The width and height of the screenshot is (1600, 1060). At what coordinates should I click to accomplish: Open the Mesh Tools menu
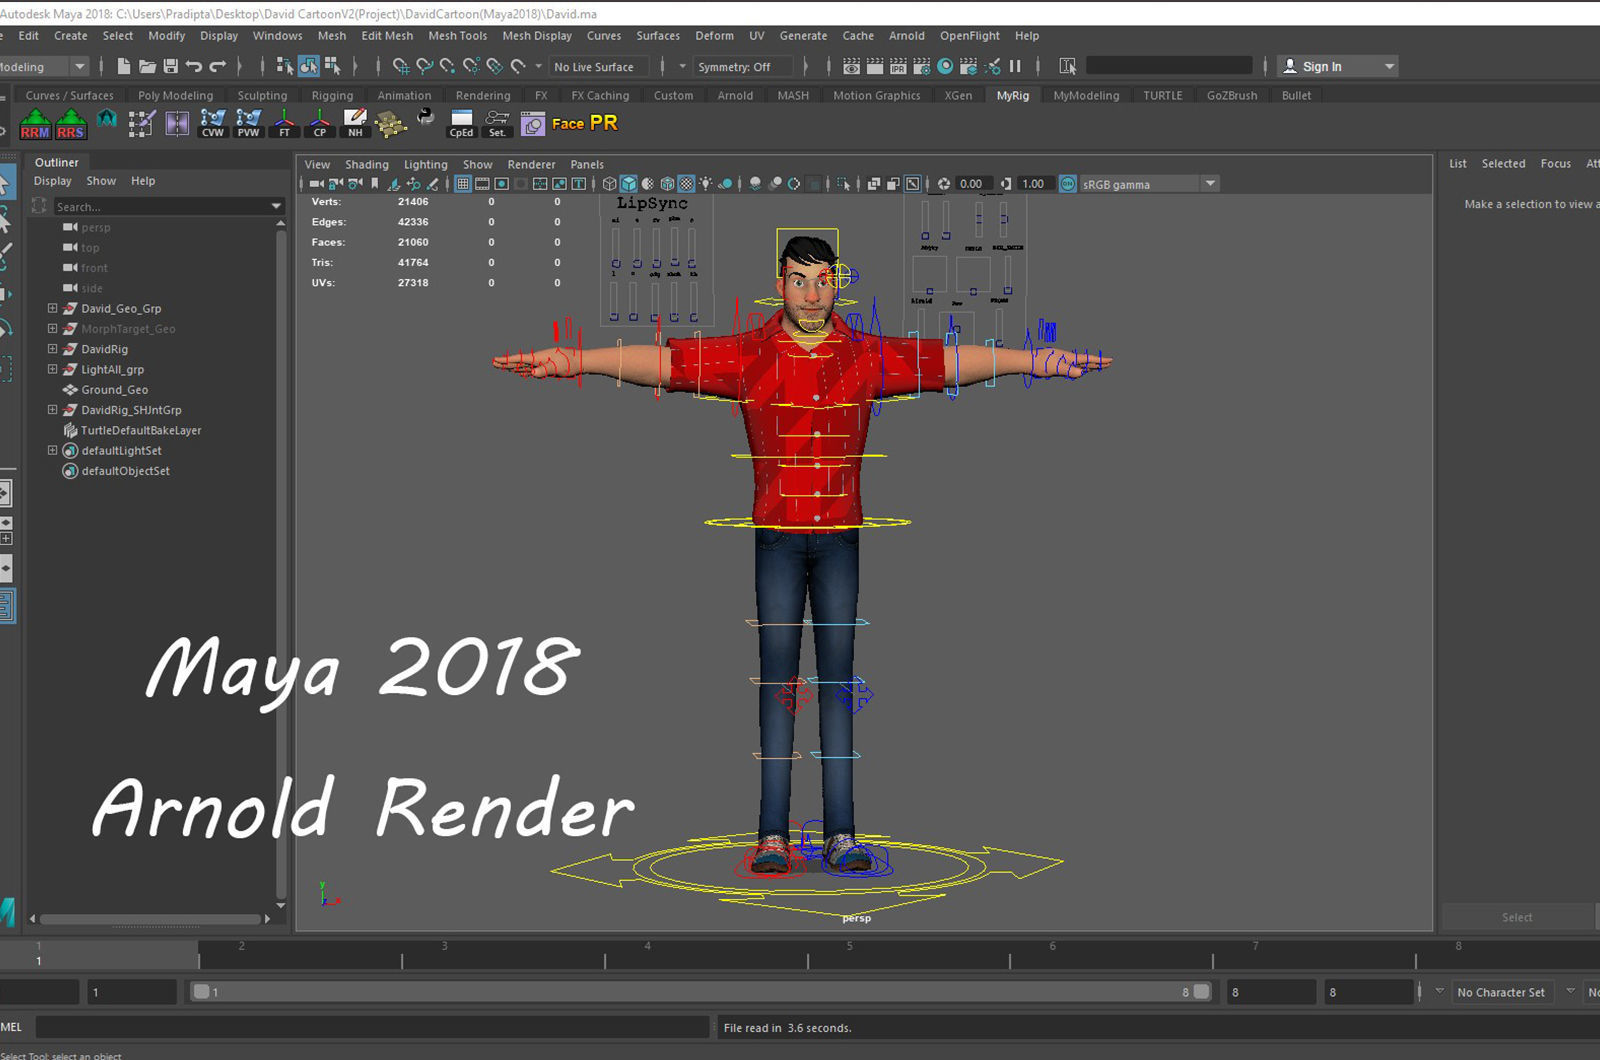coord(457,36)
